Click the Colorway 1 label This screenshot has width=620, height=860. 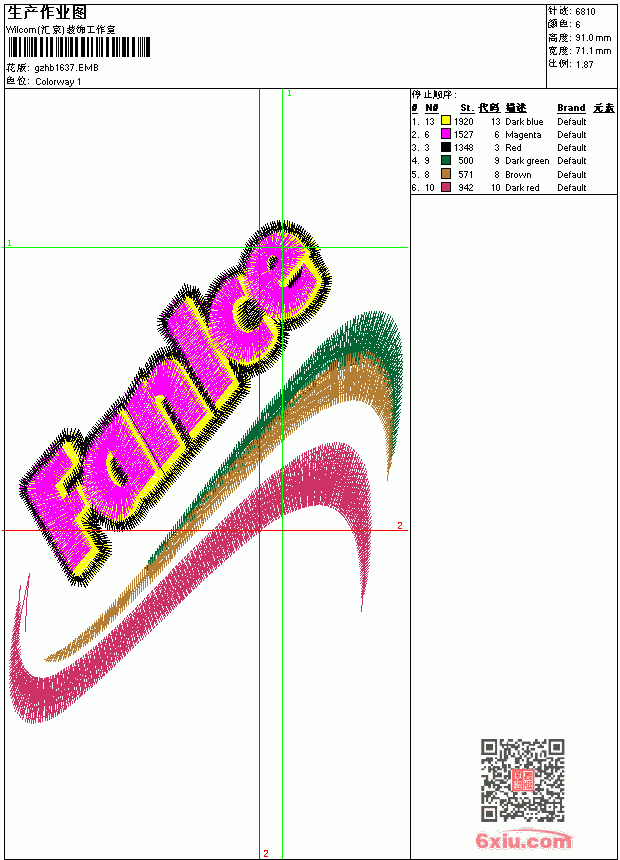coord(58,82)
